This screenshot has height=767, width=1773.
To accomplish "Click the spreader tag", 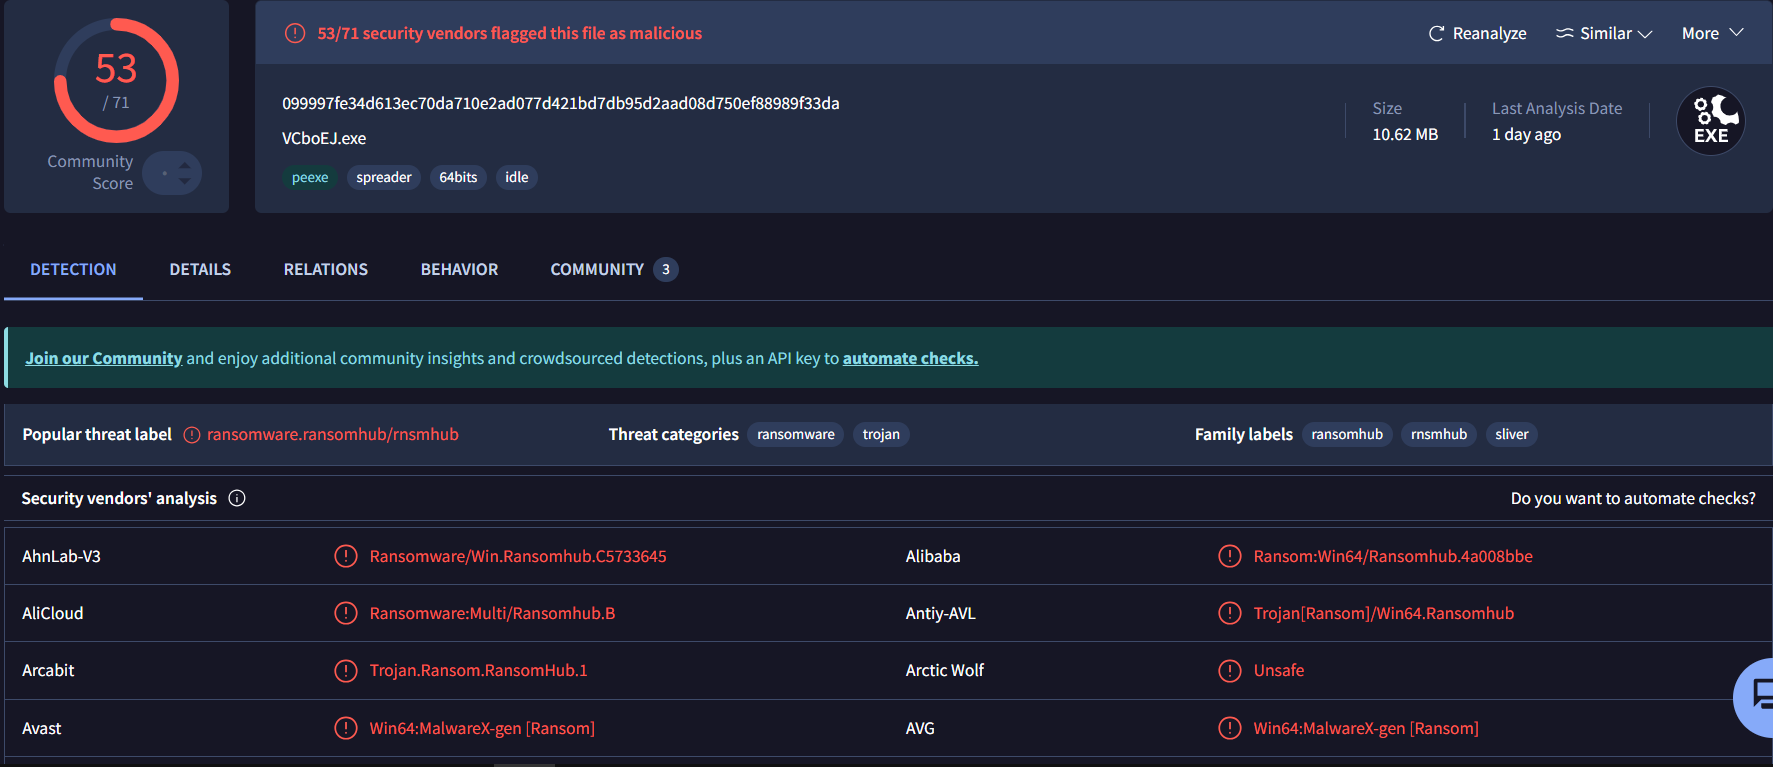I will 384,178.
